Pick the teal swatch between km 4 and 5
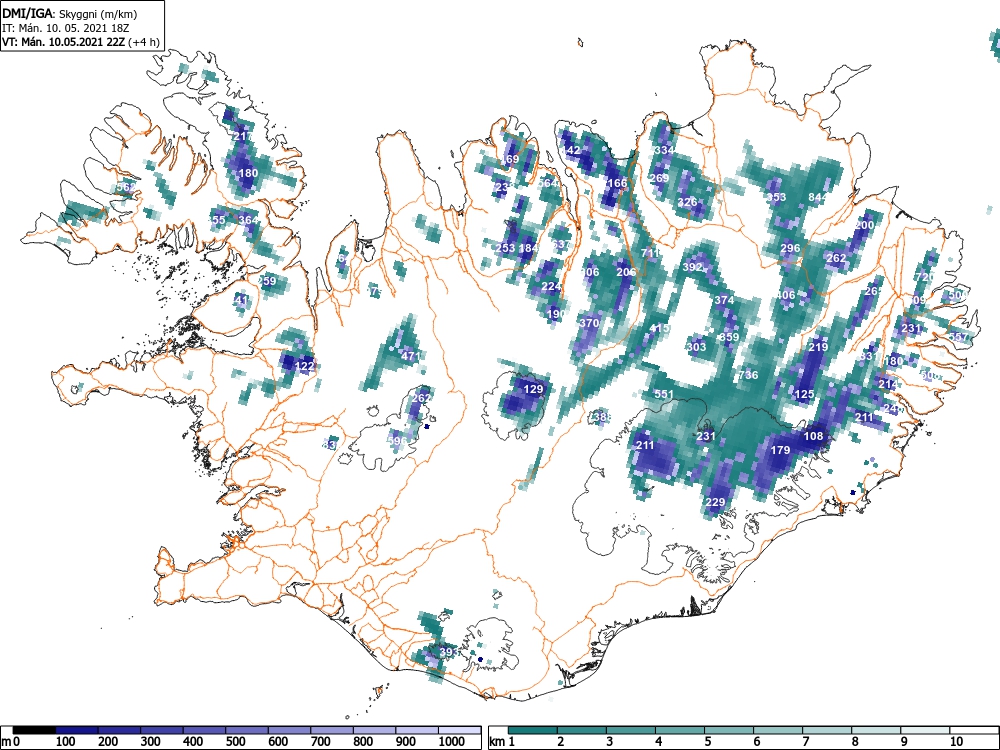 680,730
